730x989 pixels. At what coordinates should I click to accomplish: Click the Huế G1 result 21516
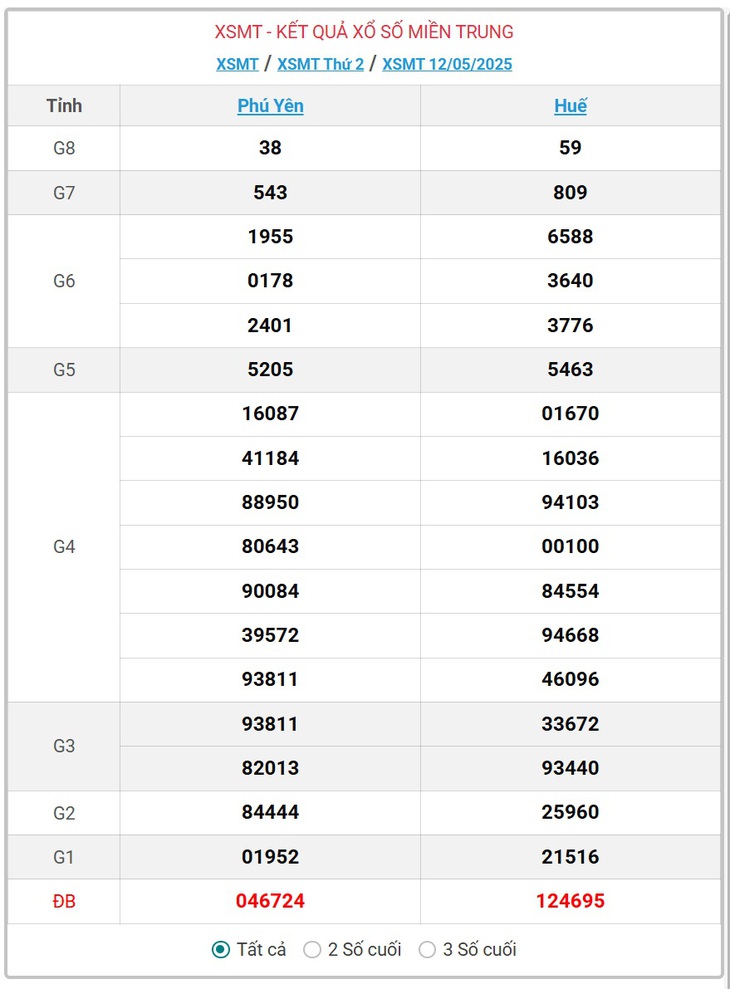click(x=570, y=857)
